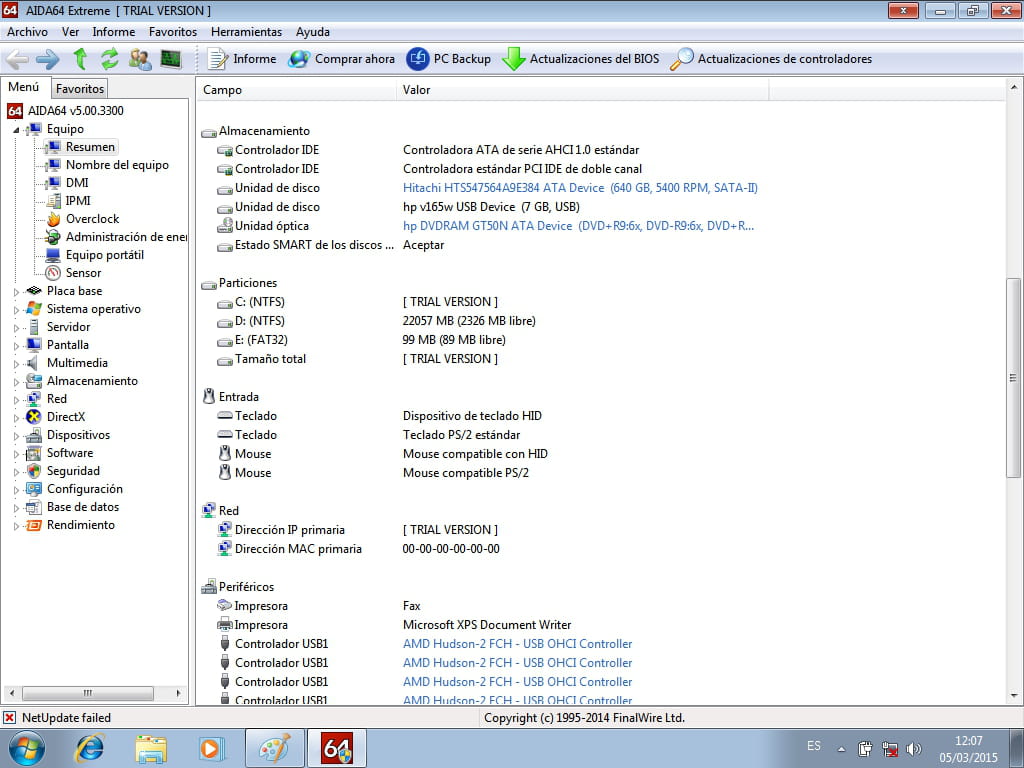The image size is (1024, 768).
Task: Switch to the Favoritos tab
Action: click(x=80, y=89)
